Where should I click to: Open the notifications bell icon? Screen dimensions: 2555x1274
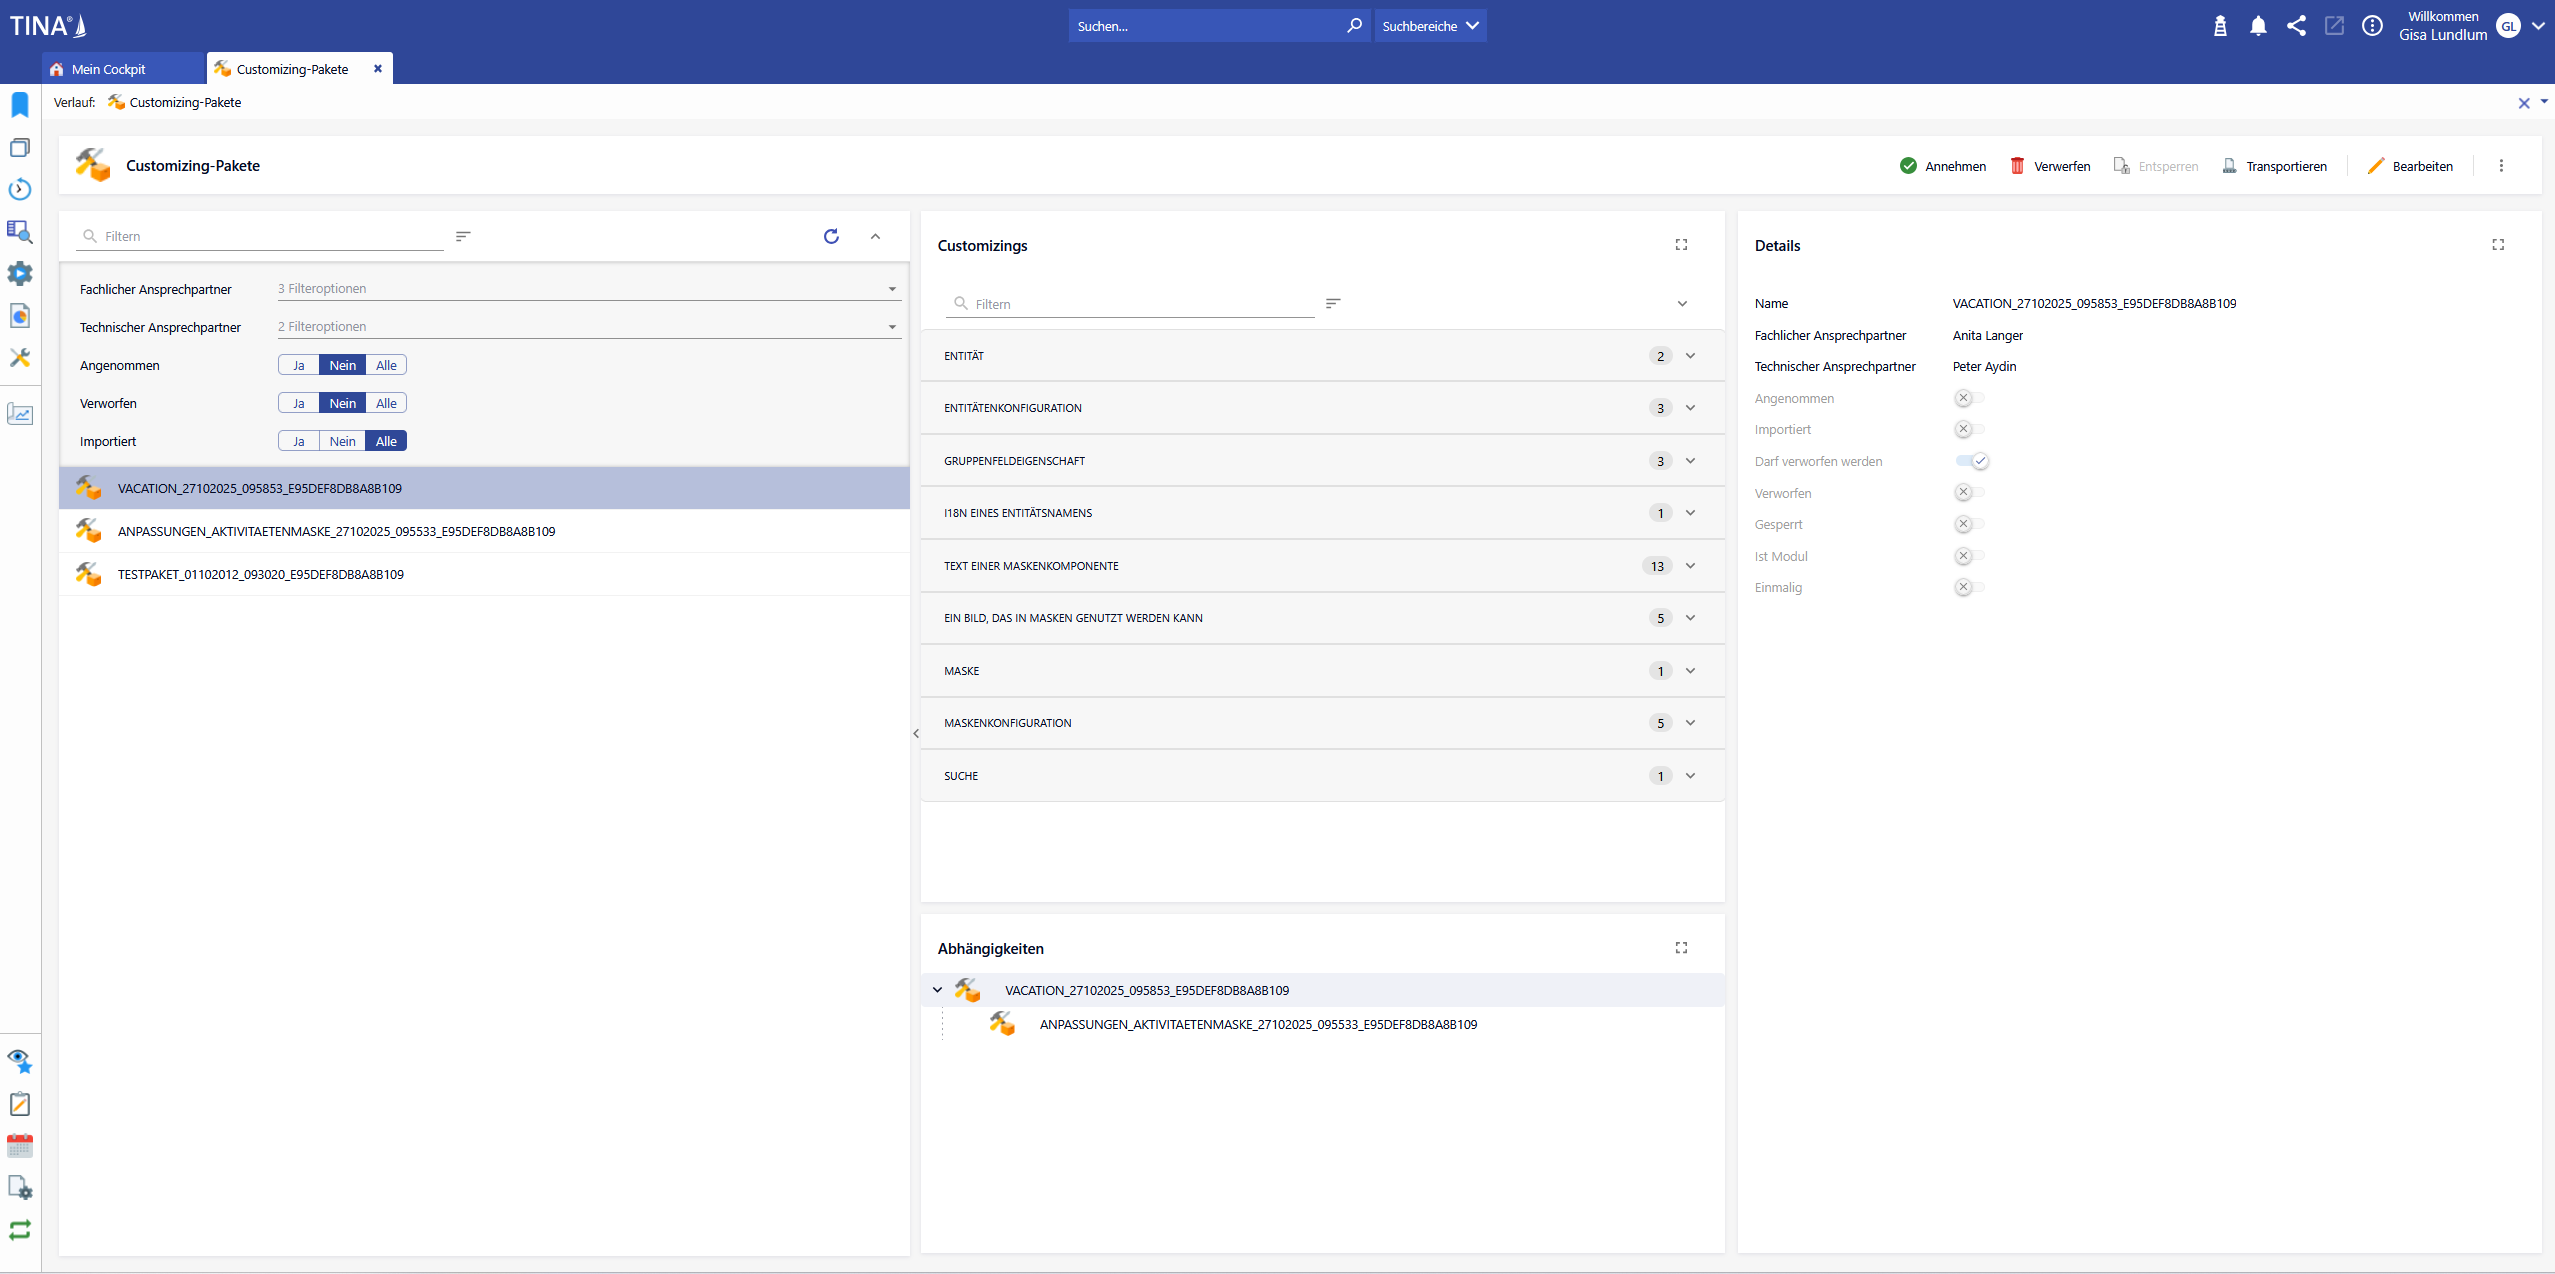[x=2257, y=26]
